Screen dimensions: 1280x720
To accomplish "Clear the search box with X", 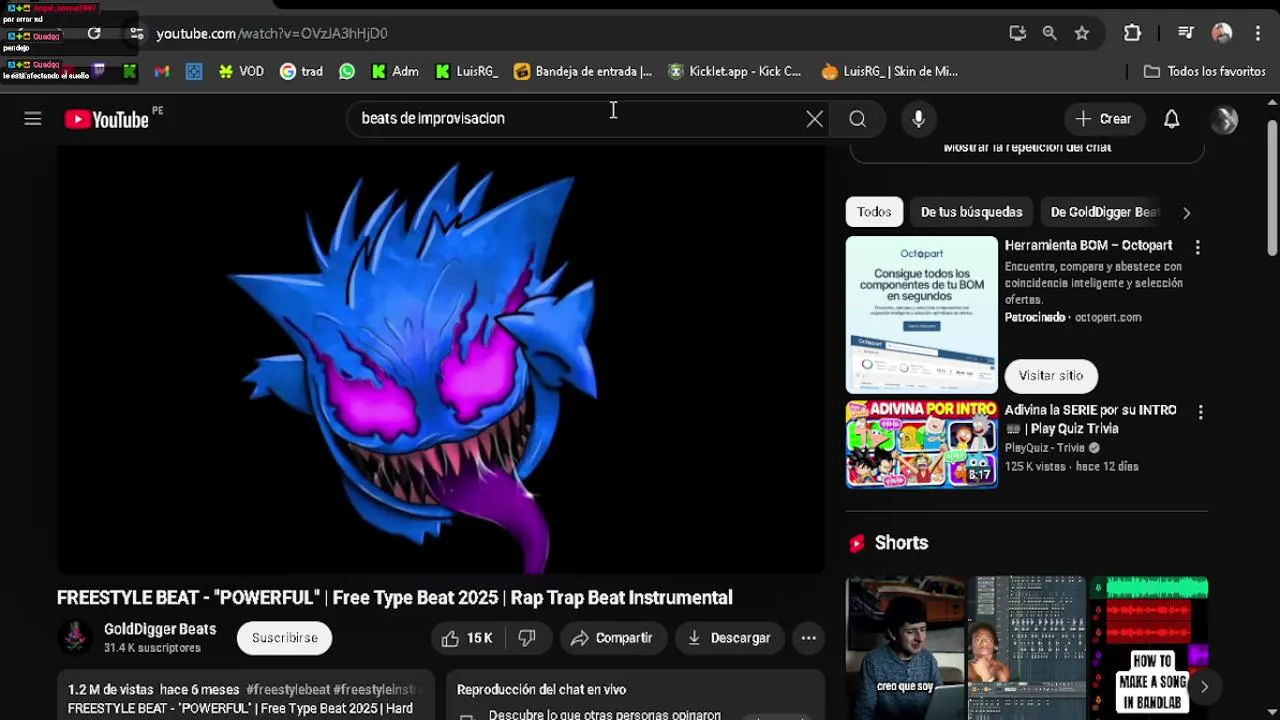I will [815, 119].
